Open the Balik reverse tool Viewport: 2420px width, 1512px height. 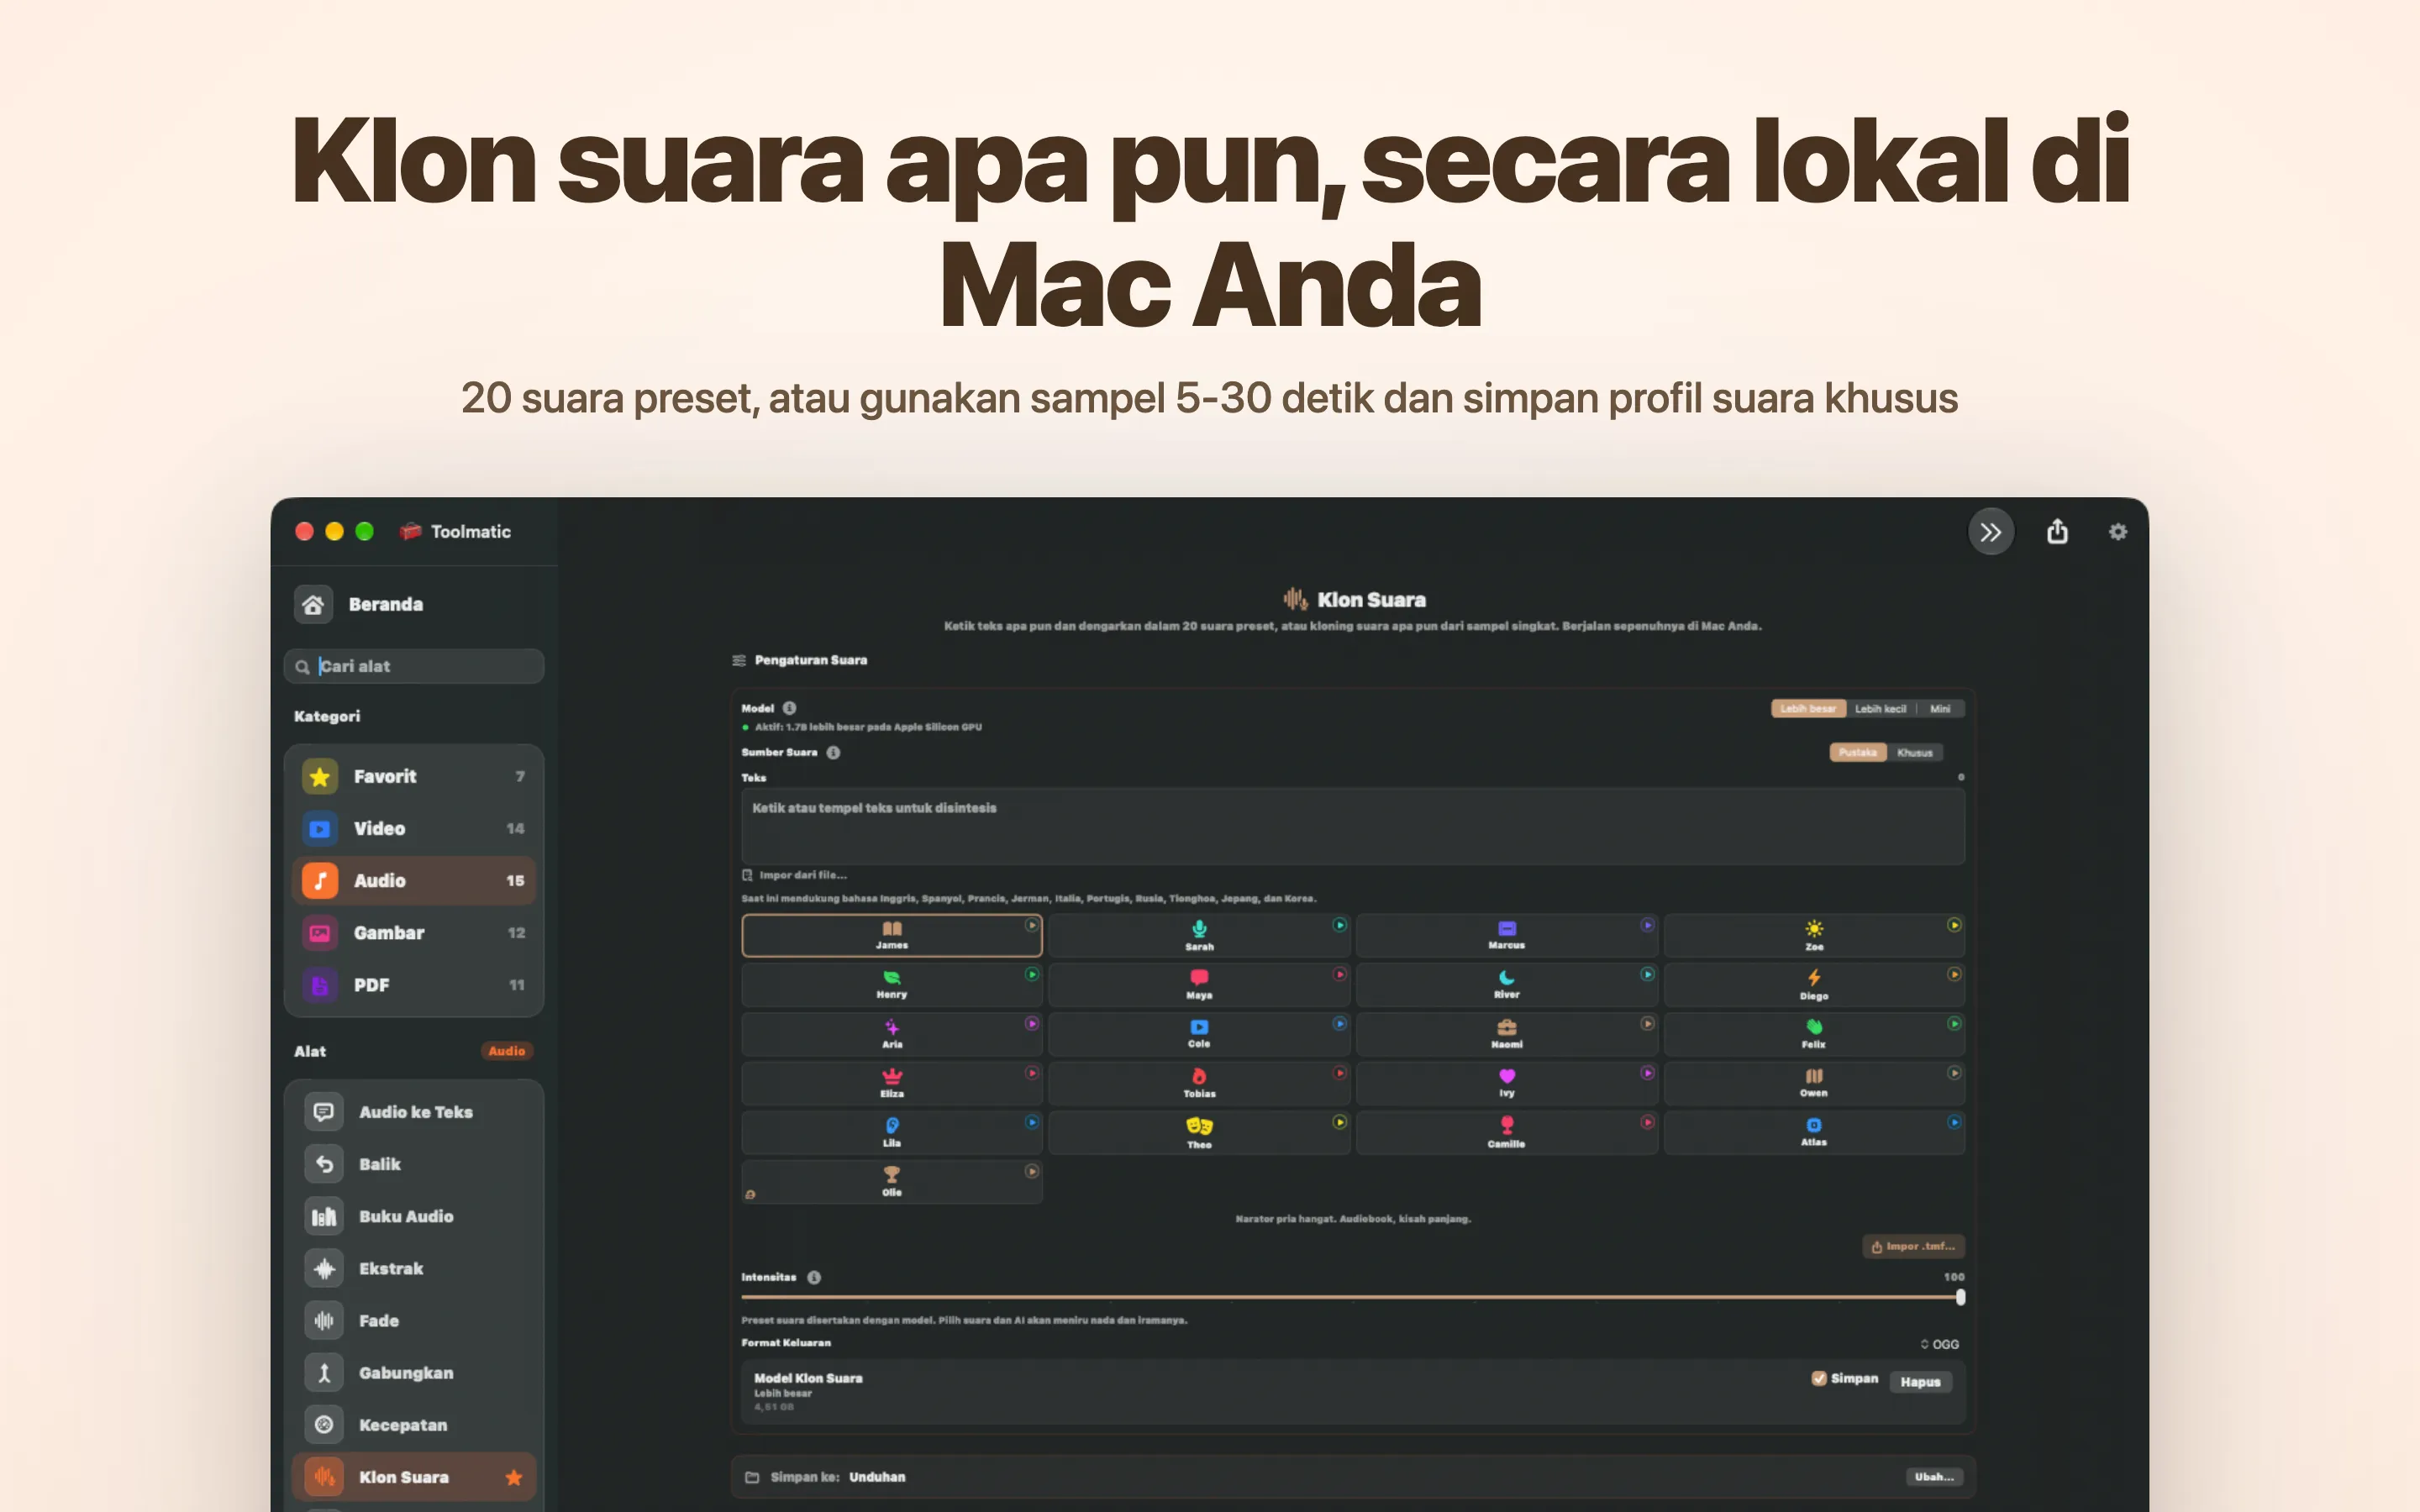tap(414, 1164)
